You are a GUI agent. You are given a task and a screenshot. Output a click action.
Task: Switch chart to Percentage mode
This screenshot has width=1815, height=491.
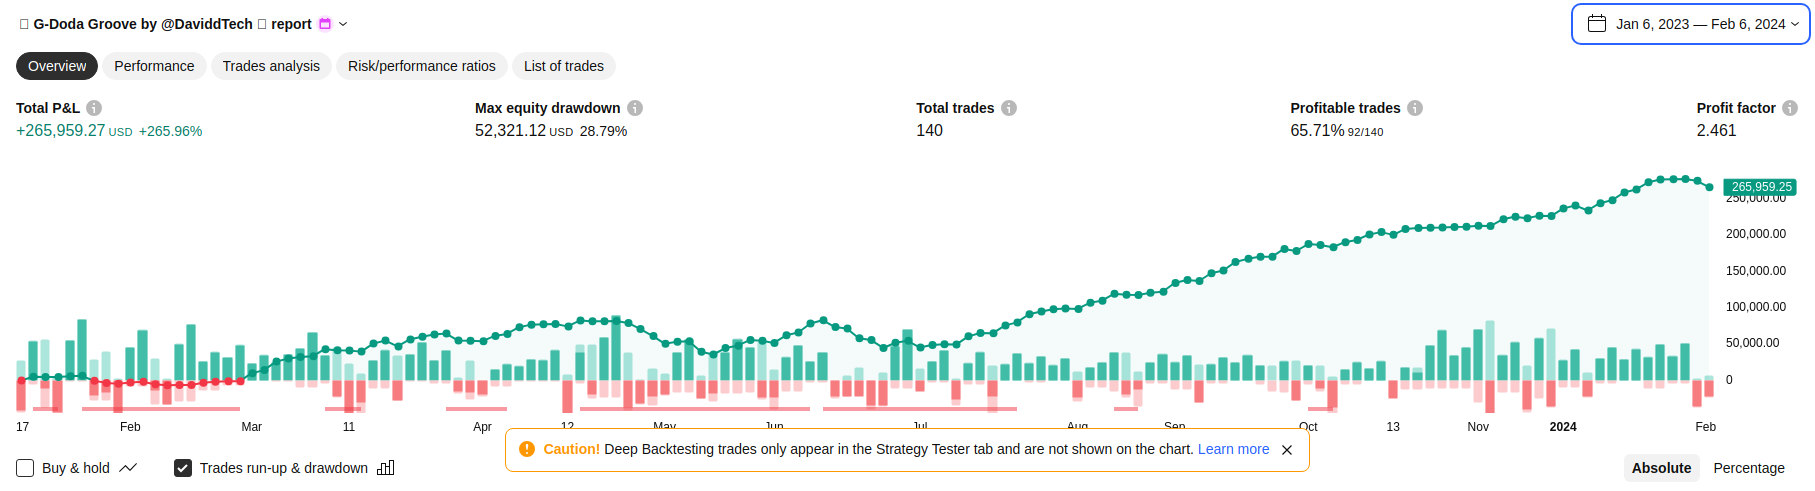pyautogui.click(x=1748, y=468)
